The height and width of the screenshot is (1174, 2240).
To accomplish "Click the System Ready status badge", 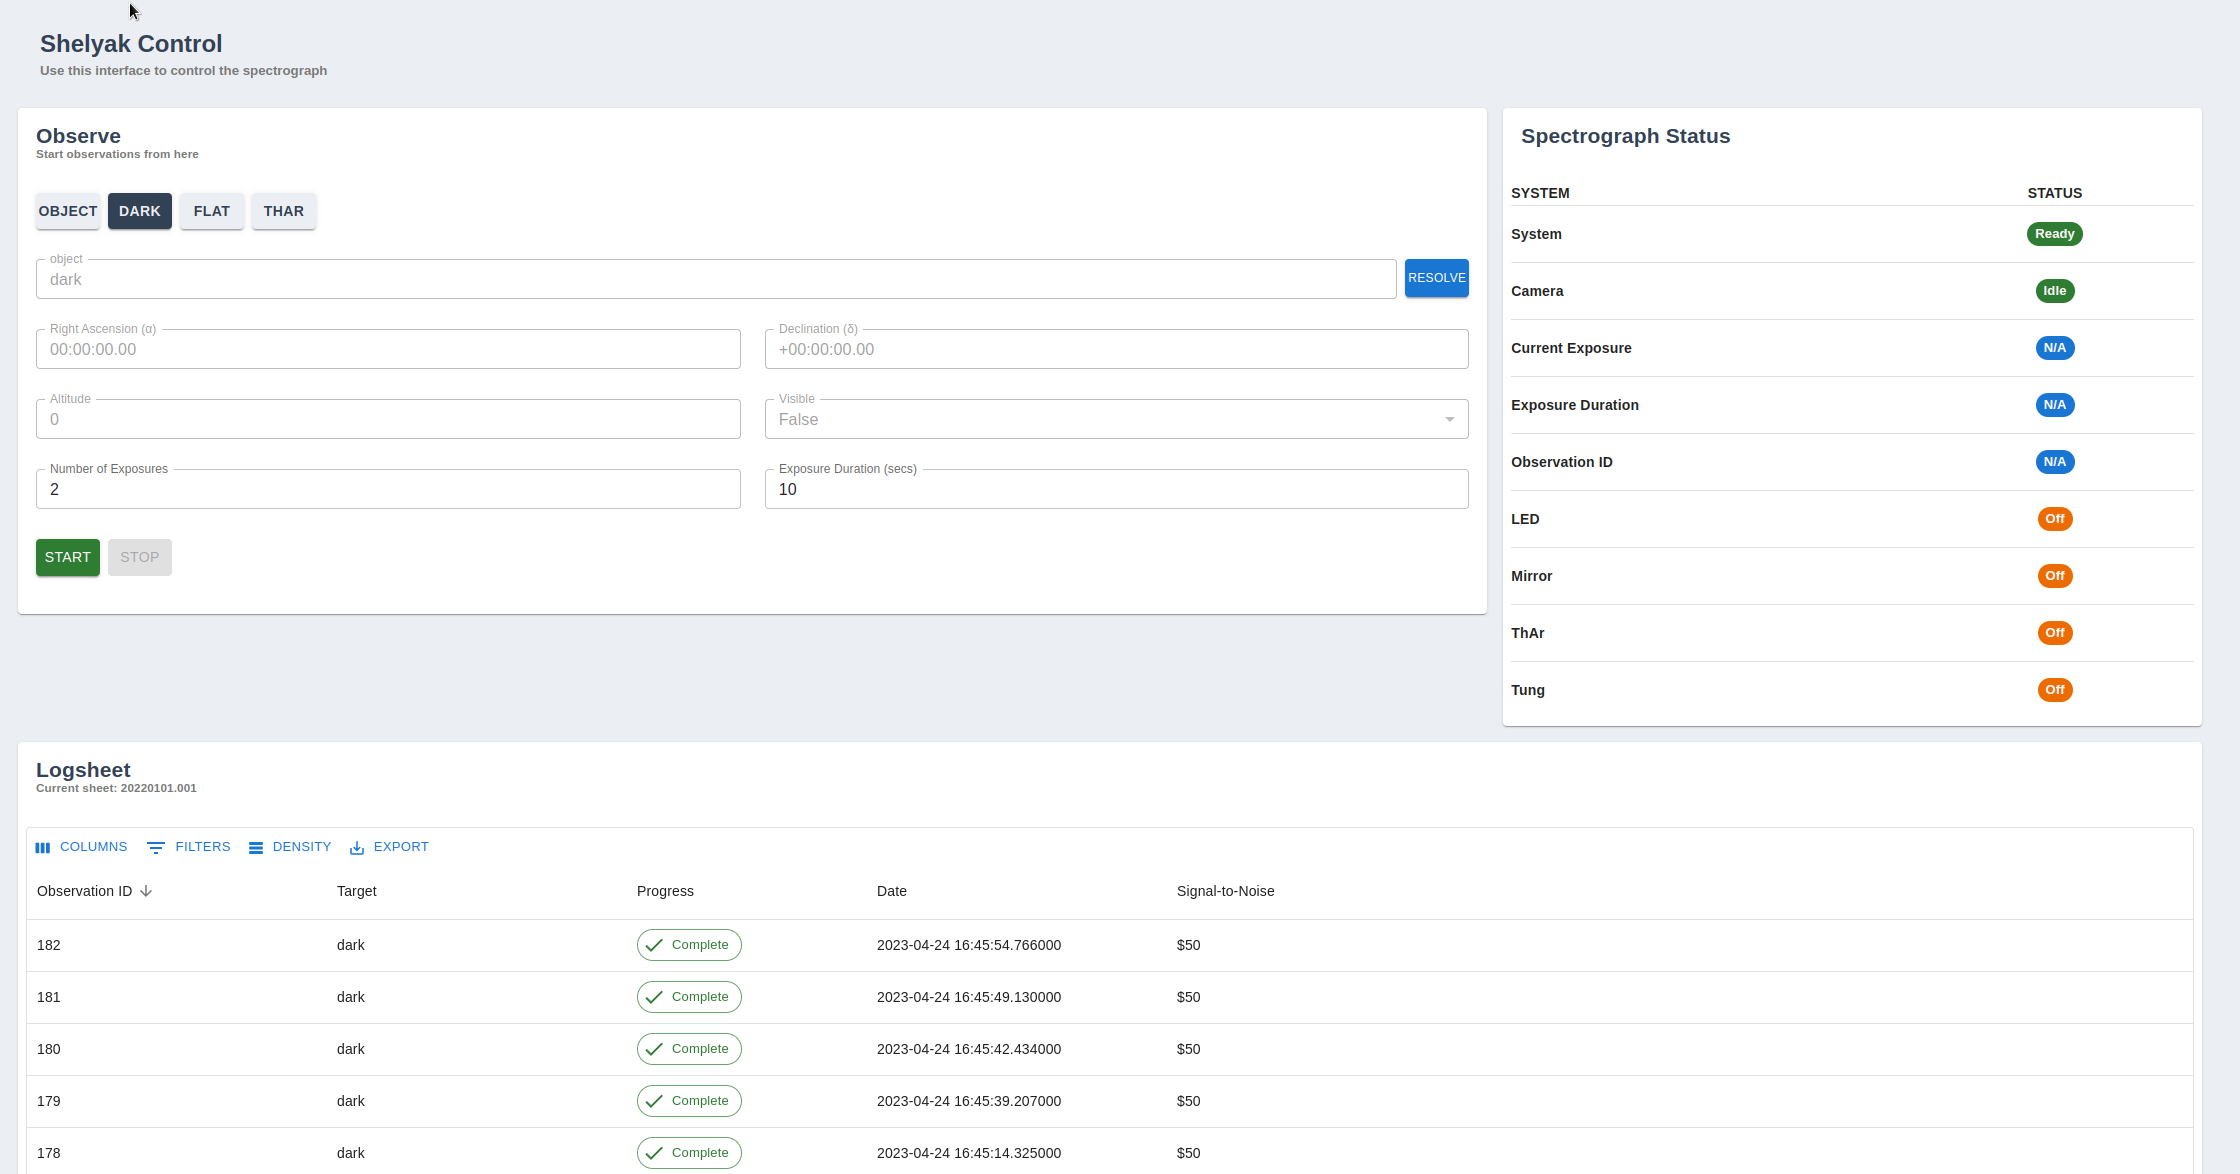I will [x=2055, y=234].
